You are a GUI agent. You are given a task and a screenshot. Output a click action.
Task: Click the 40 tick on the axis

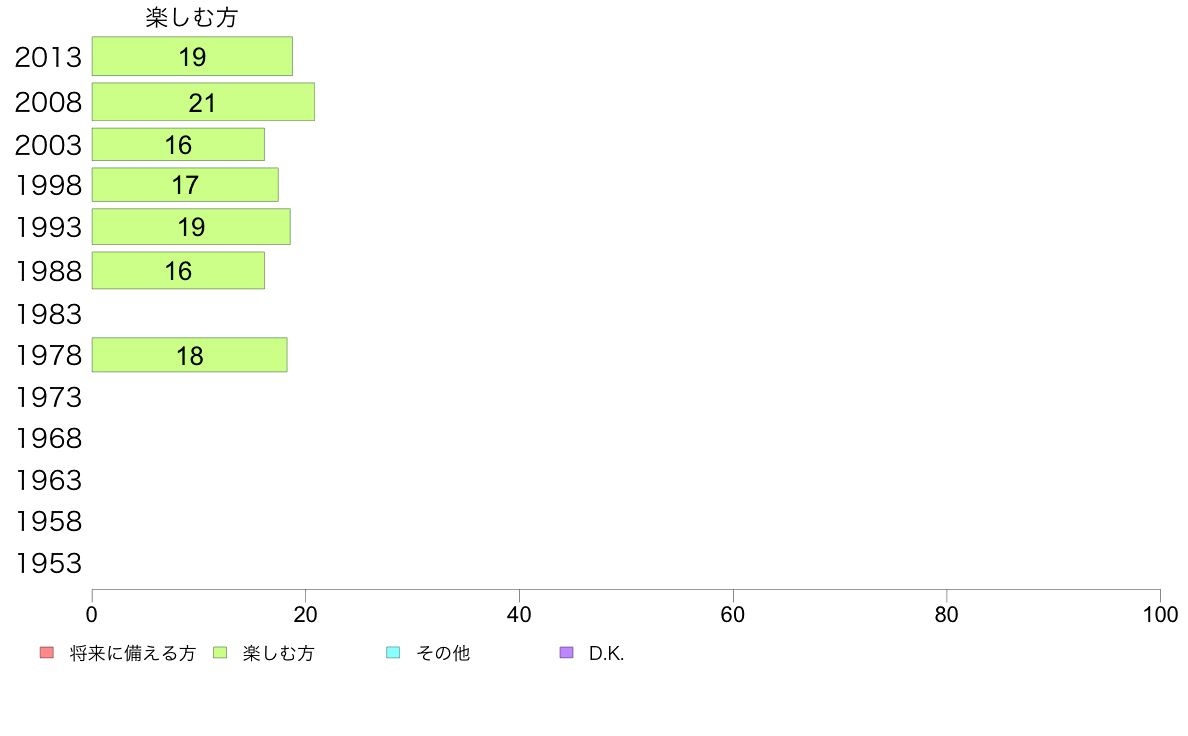[519, 614]
